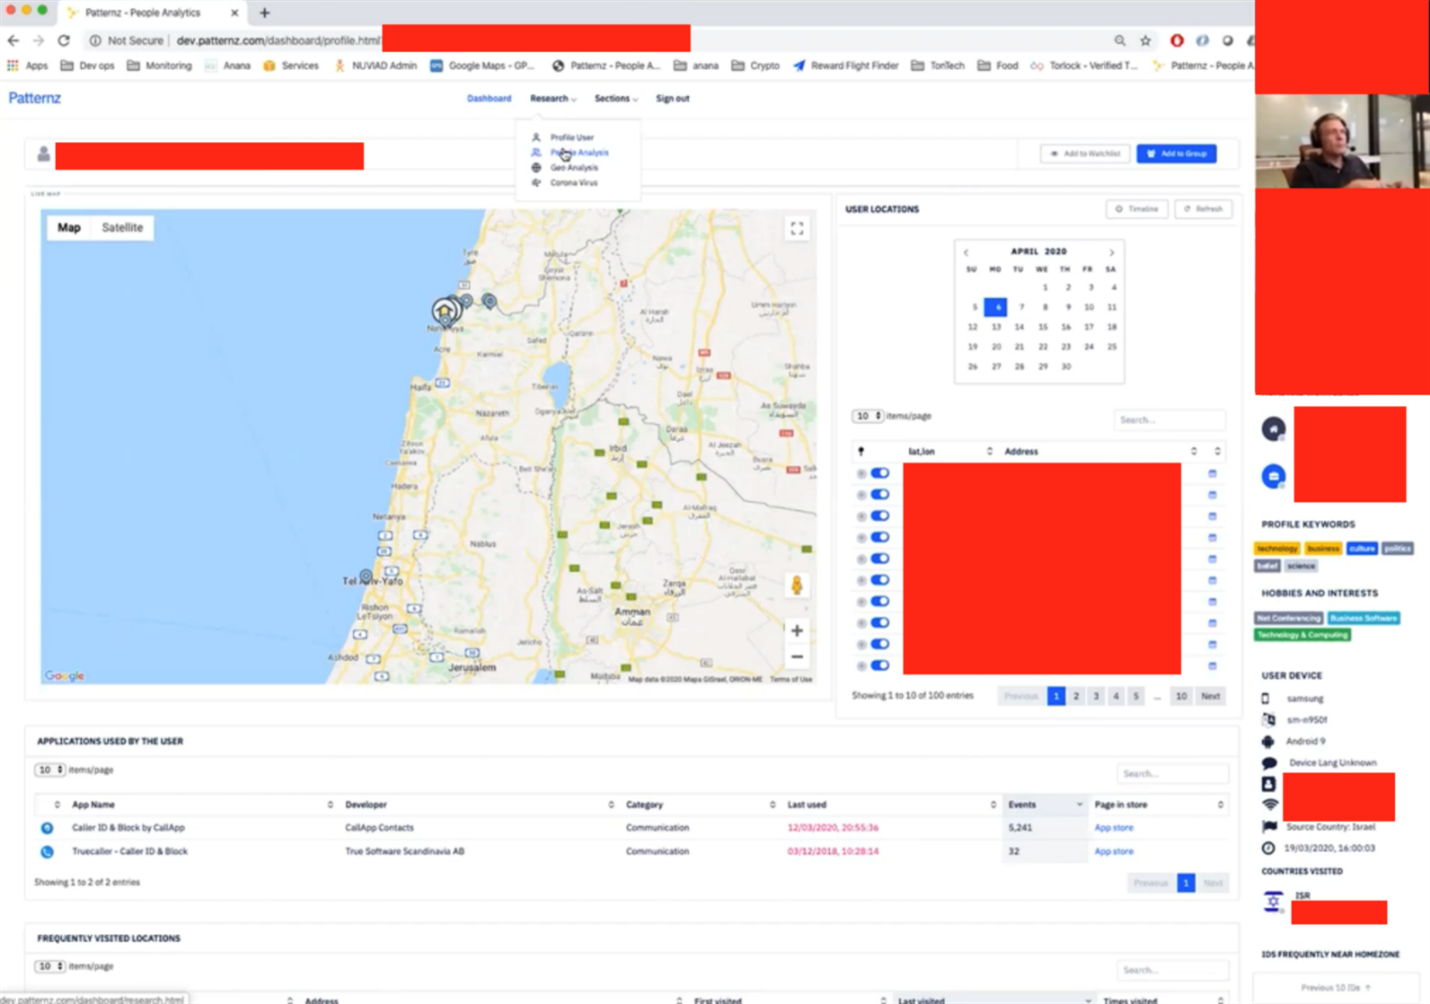Focus the User Locations search field
Viewport: 1430px width, 1004px height.
1169,420
